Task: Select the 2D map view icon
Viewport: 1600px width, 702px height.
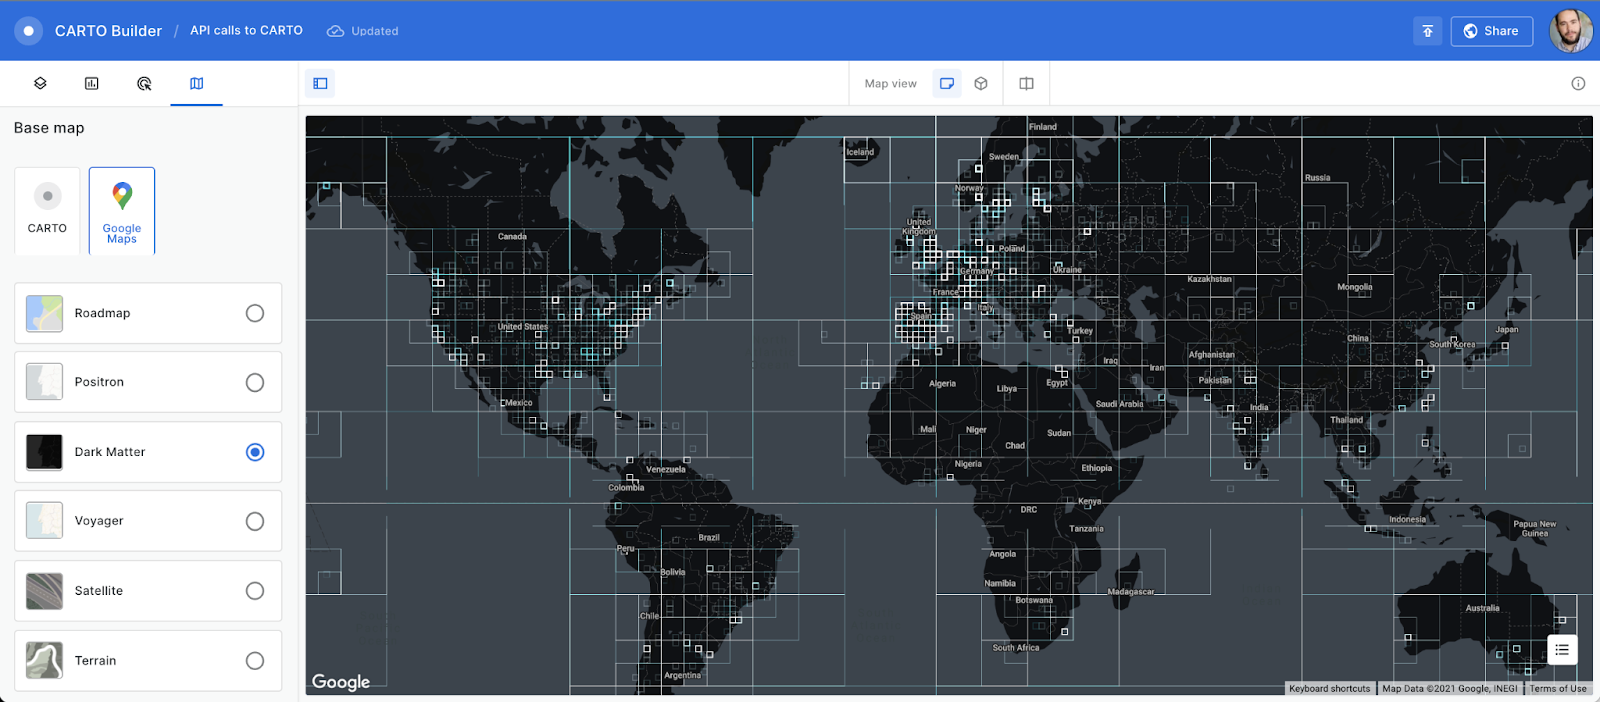Action: point(947,84)
